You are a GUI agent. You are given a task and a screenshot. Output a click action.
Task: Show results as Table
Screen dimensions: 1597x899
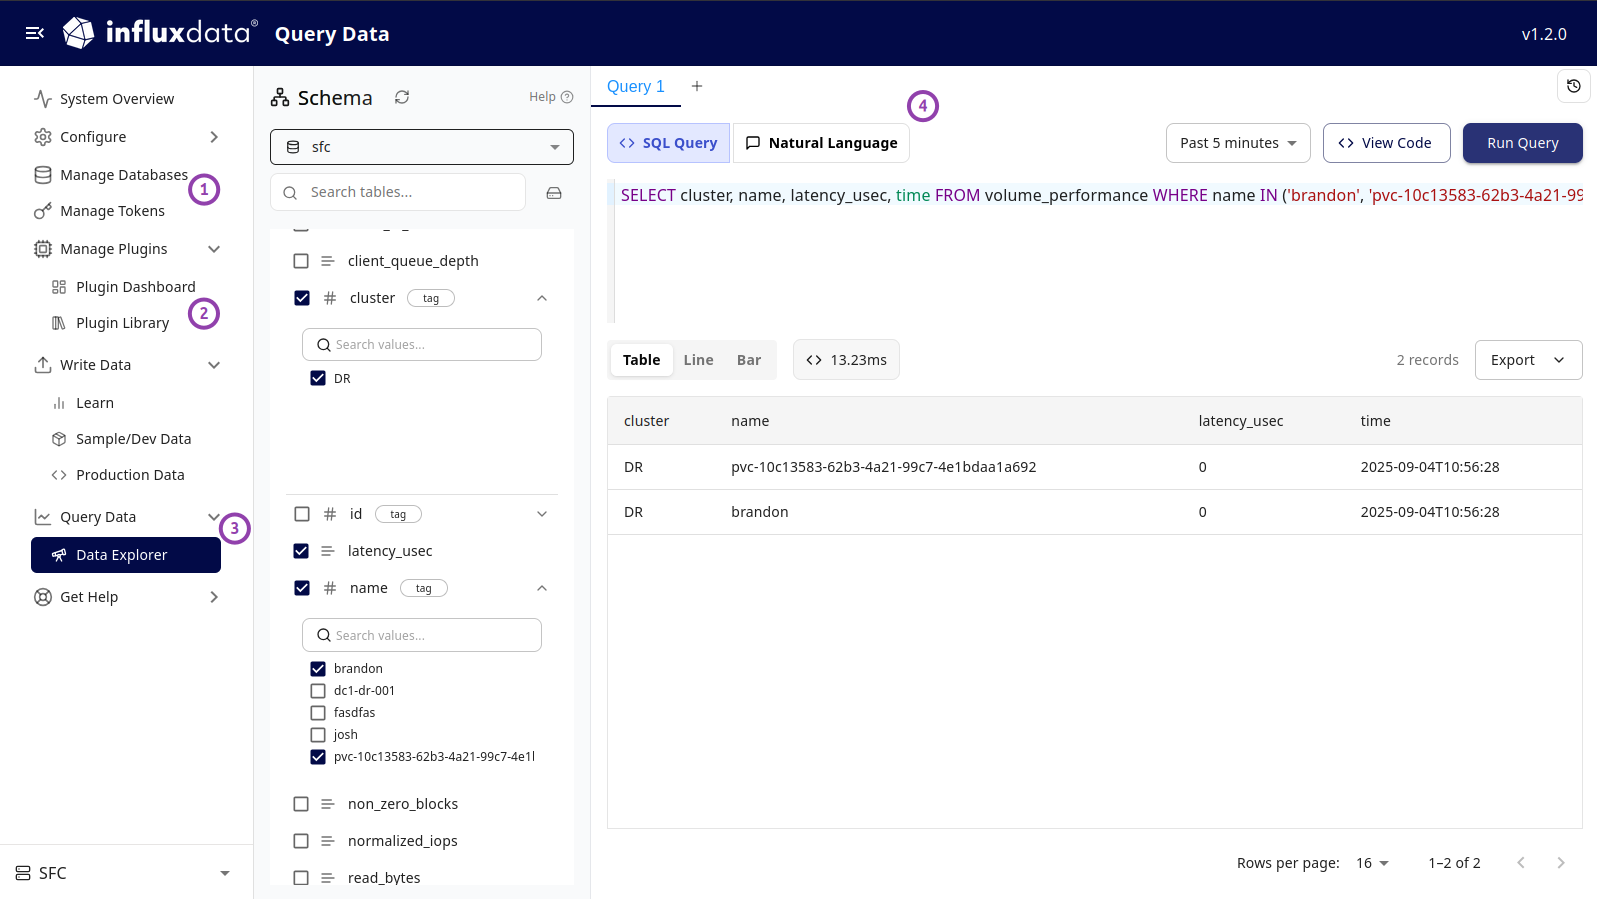pyautogui.click(x=641, y=360)
